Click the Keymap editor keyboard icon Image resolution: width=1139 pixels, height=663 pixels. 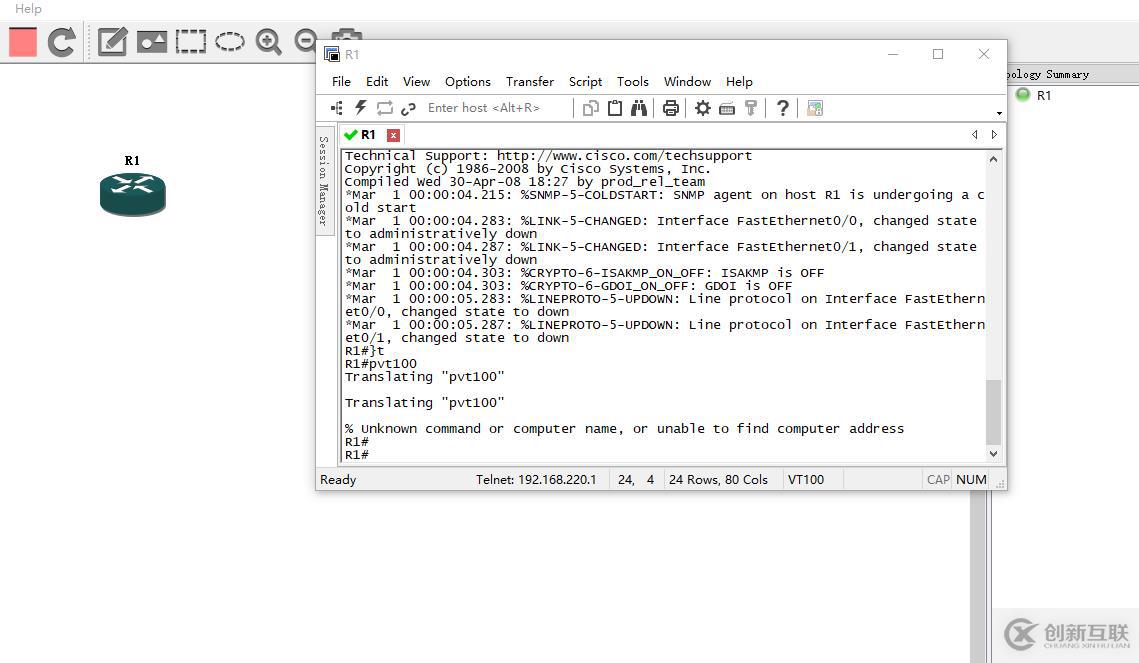coord(726,109)
